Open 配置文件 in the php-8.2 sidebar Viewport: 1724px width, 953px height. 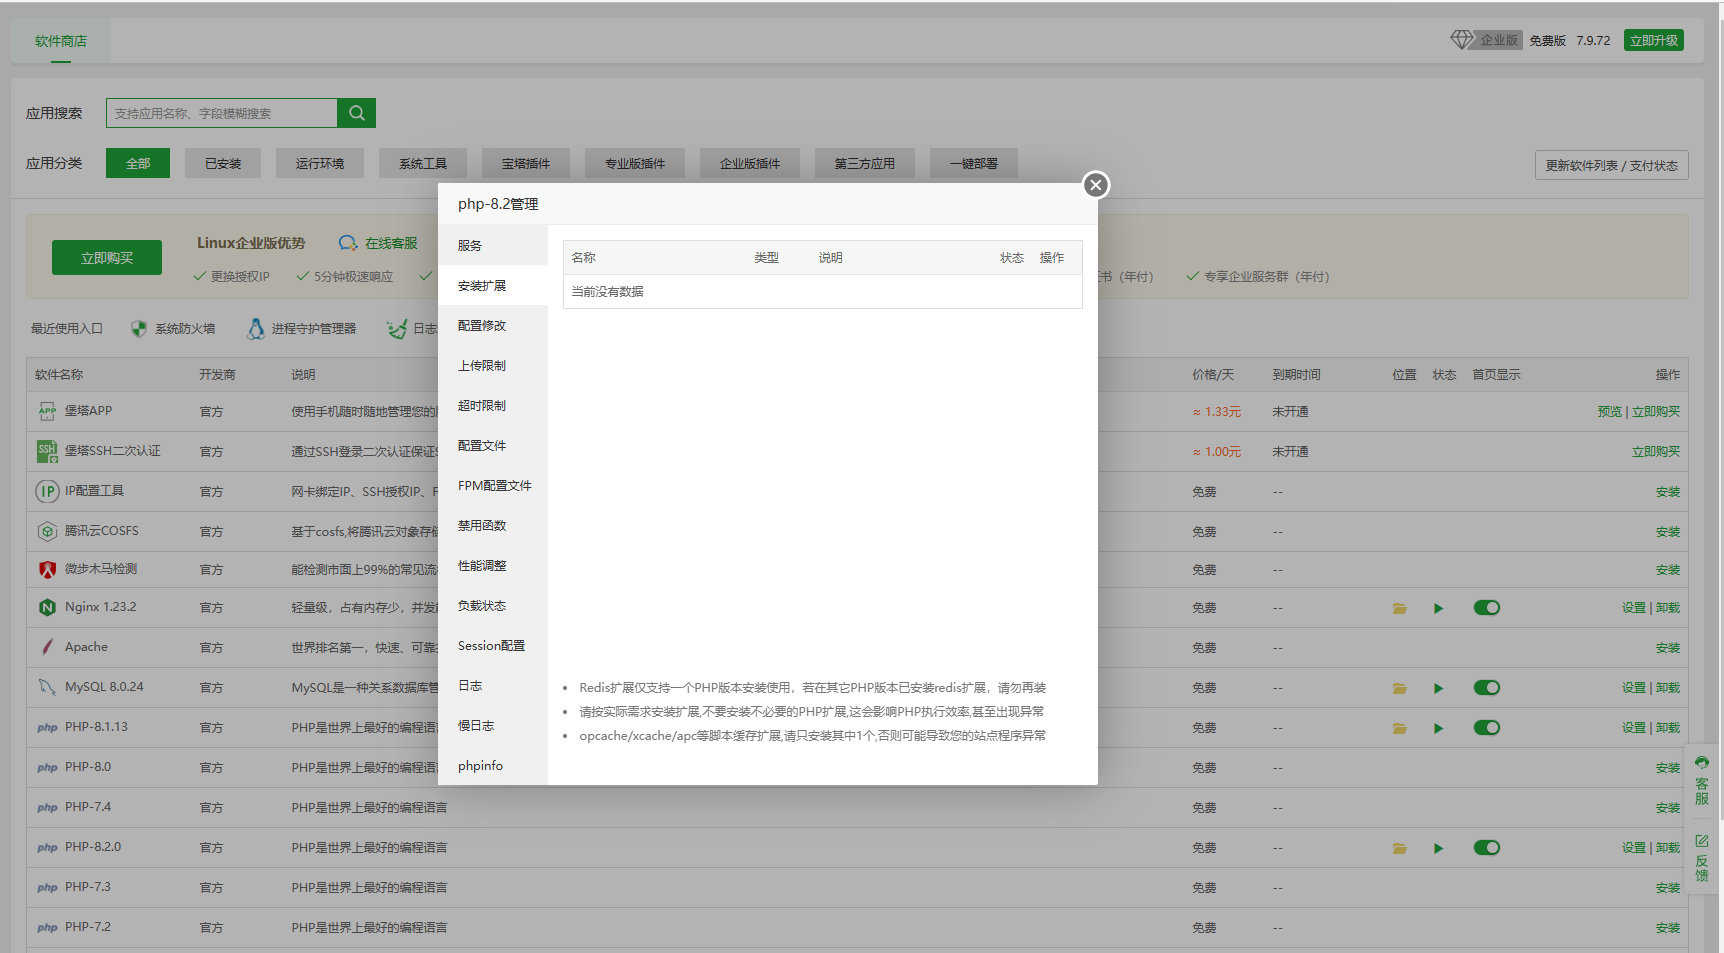(493, 445)
